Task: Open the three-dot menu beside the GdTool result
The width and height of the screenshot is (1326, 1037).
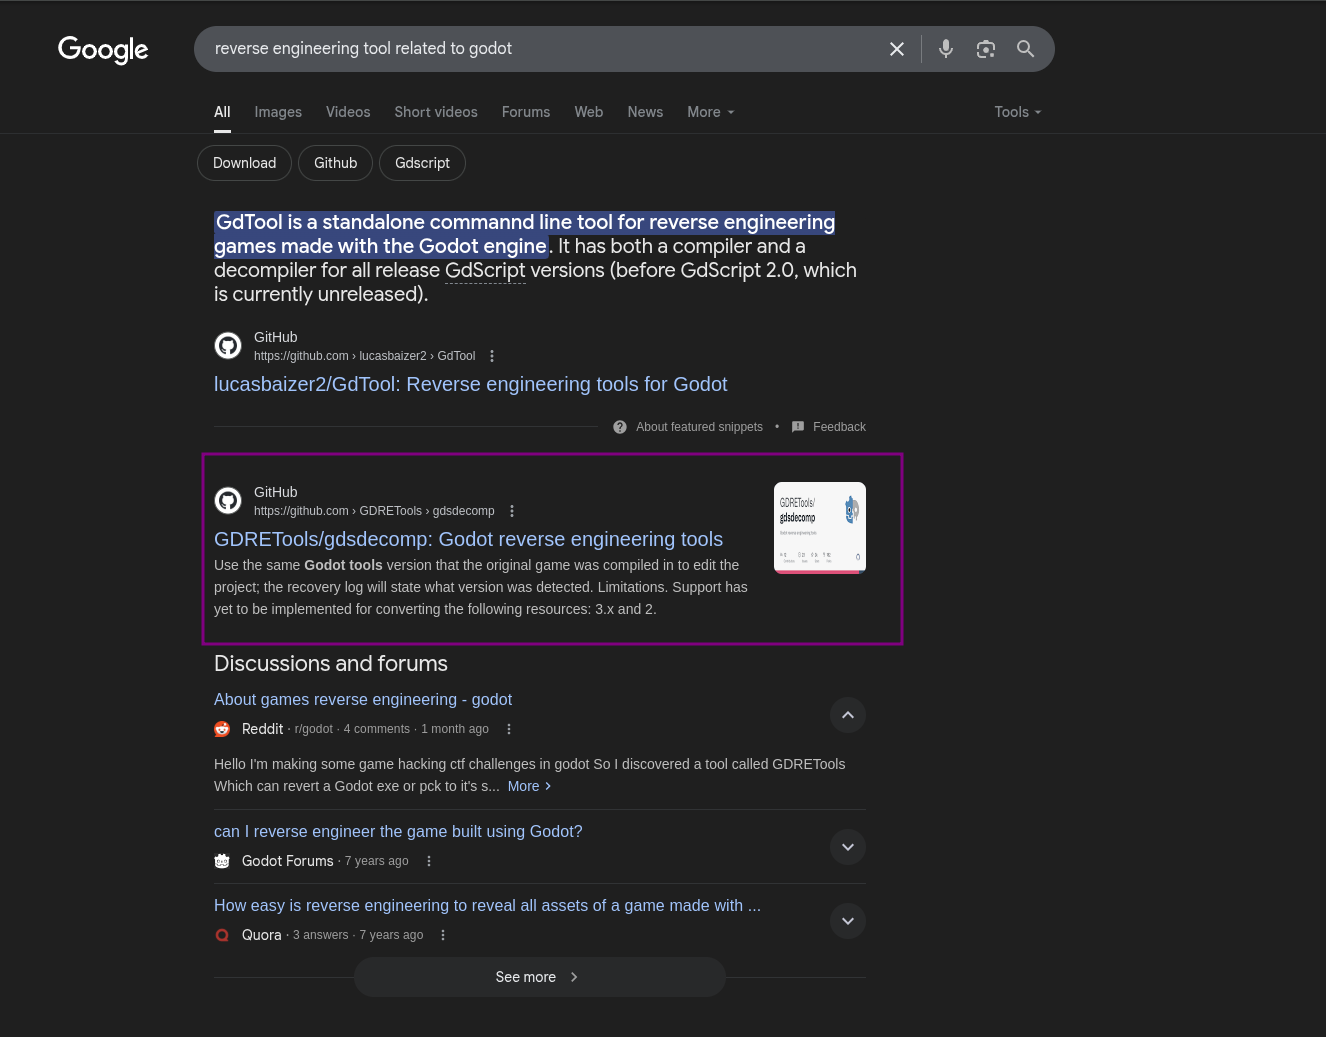Action: coord(492,356)
